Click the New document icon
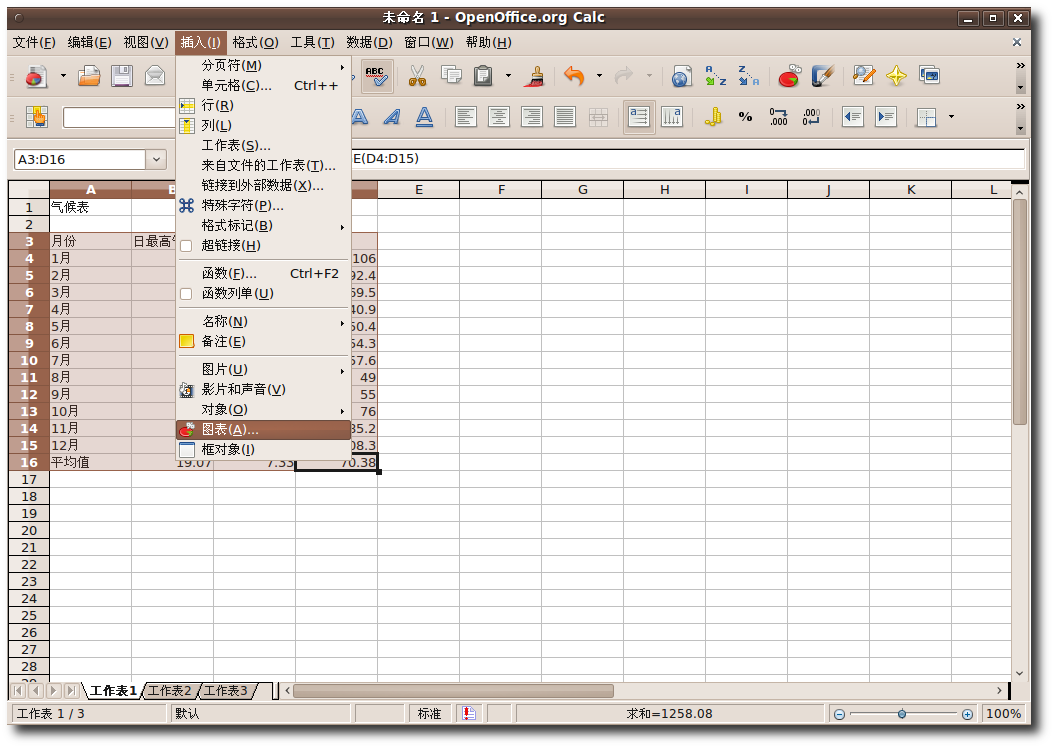This screenshot has width=1054, height=748. coord(36,77)
